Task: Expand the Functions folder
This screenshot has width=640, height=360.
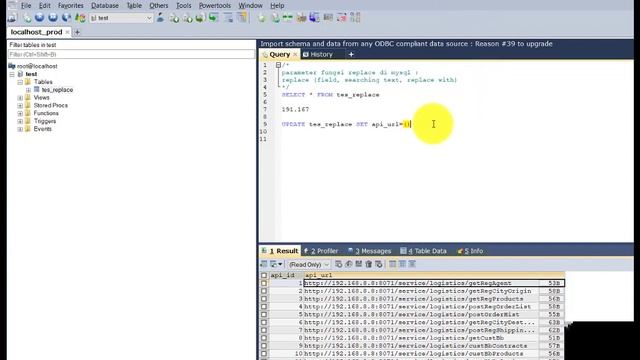Action: click(x=20, y=113)
